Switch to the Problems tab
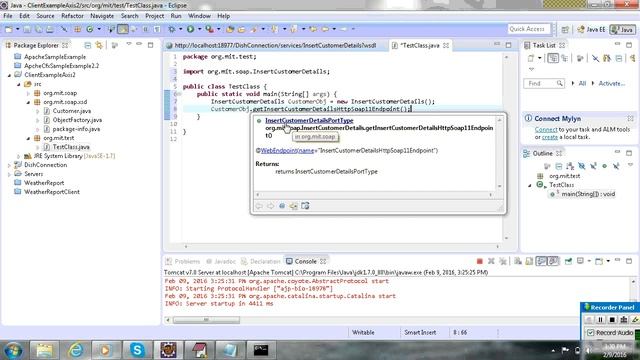 [183, 261]
